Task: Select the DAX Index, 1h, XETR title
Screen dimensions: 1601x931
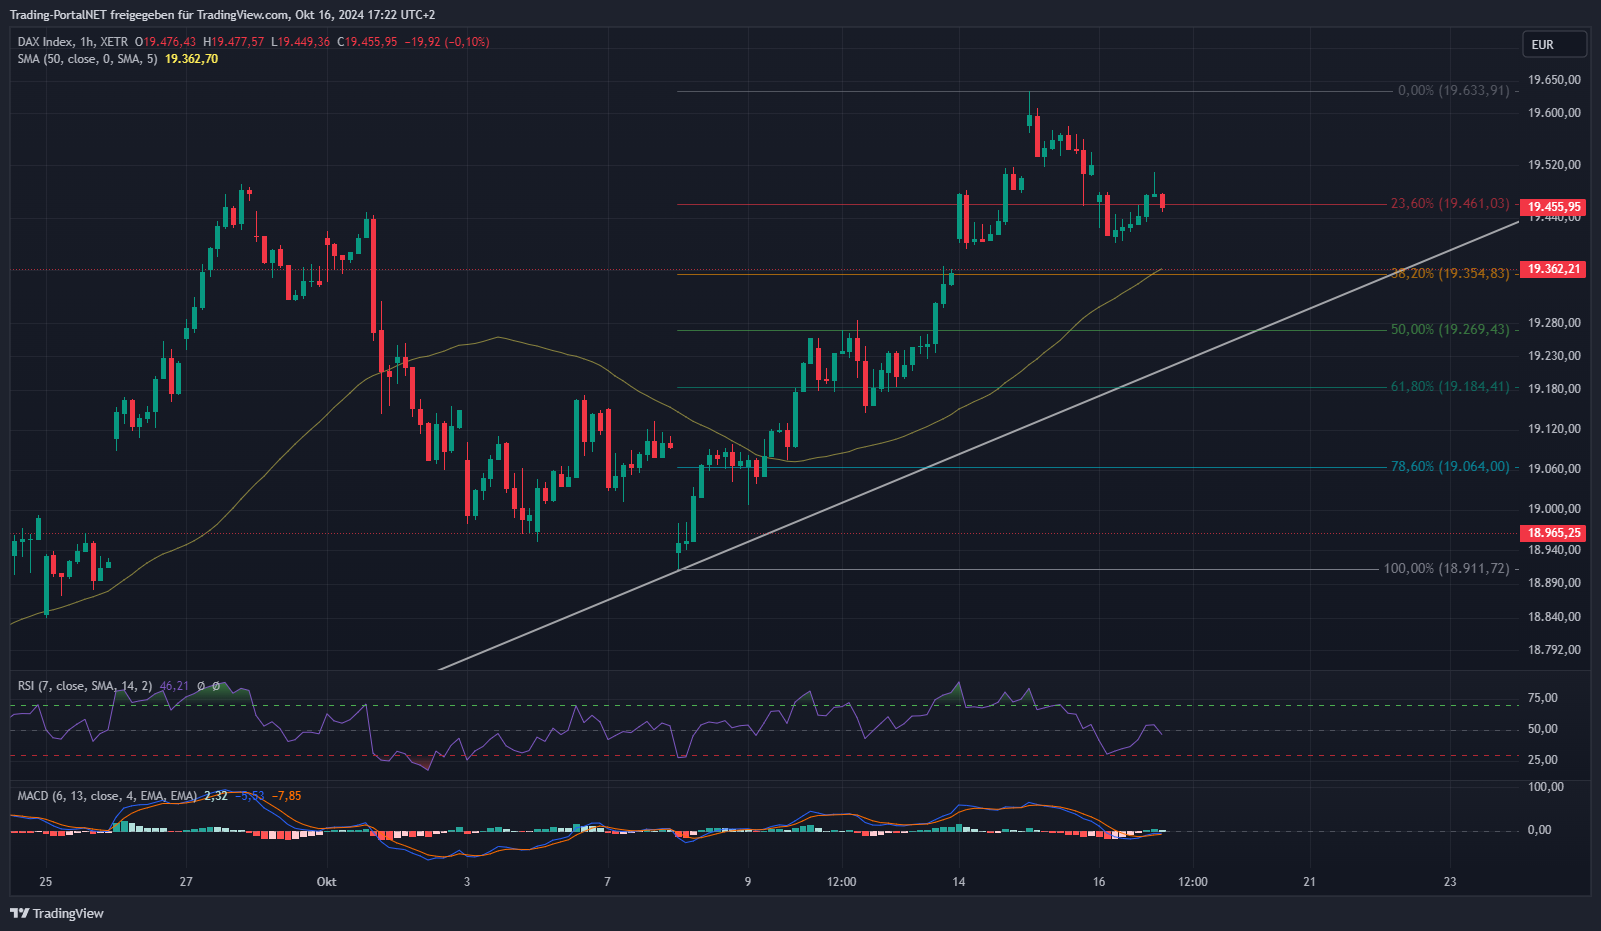Action: tap(73, 42)
